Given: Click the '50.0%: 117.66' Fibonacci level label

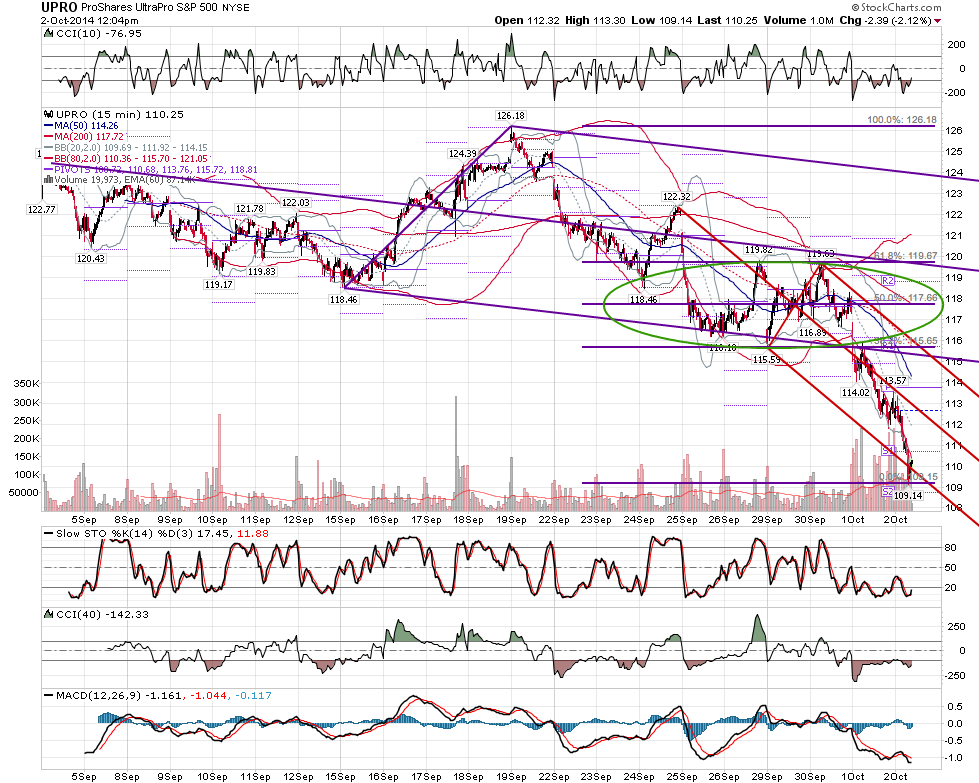Looking at the screenshot, I should tap(905, 298).
